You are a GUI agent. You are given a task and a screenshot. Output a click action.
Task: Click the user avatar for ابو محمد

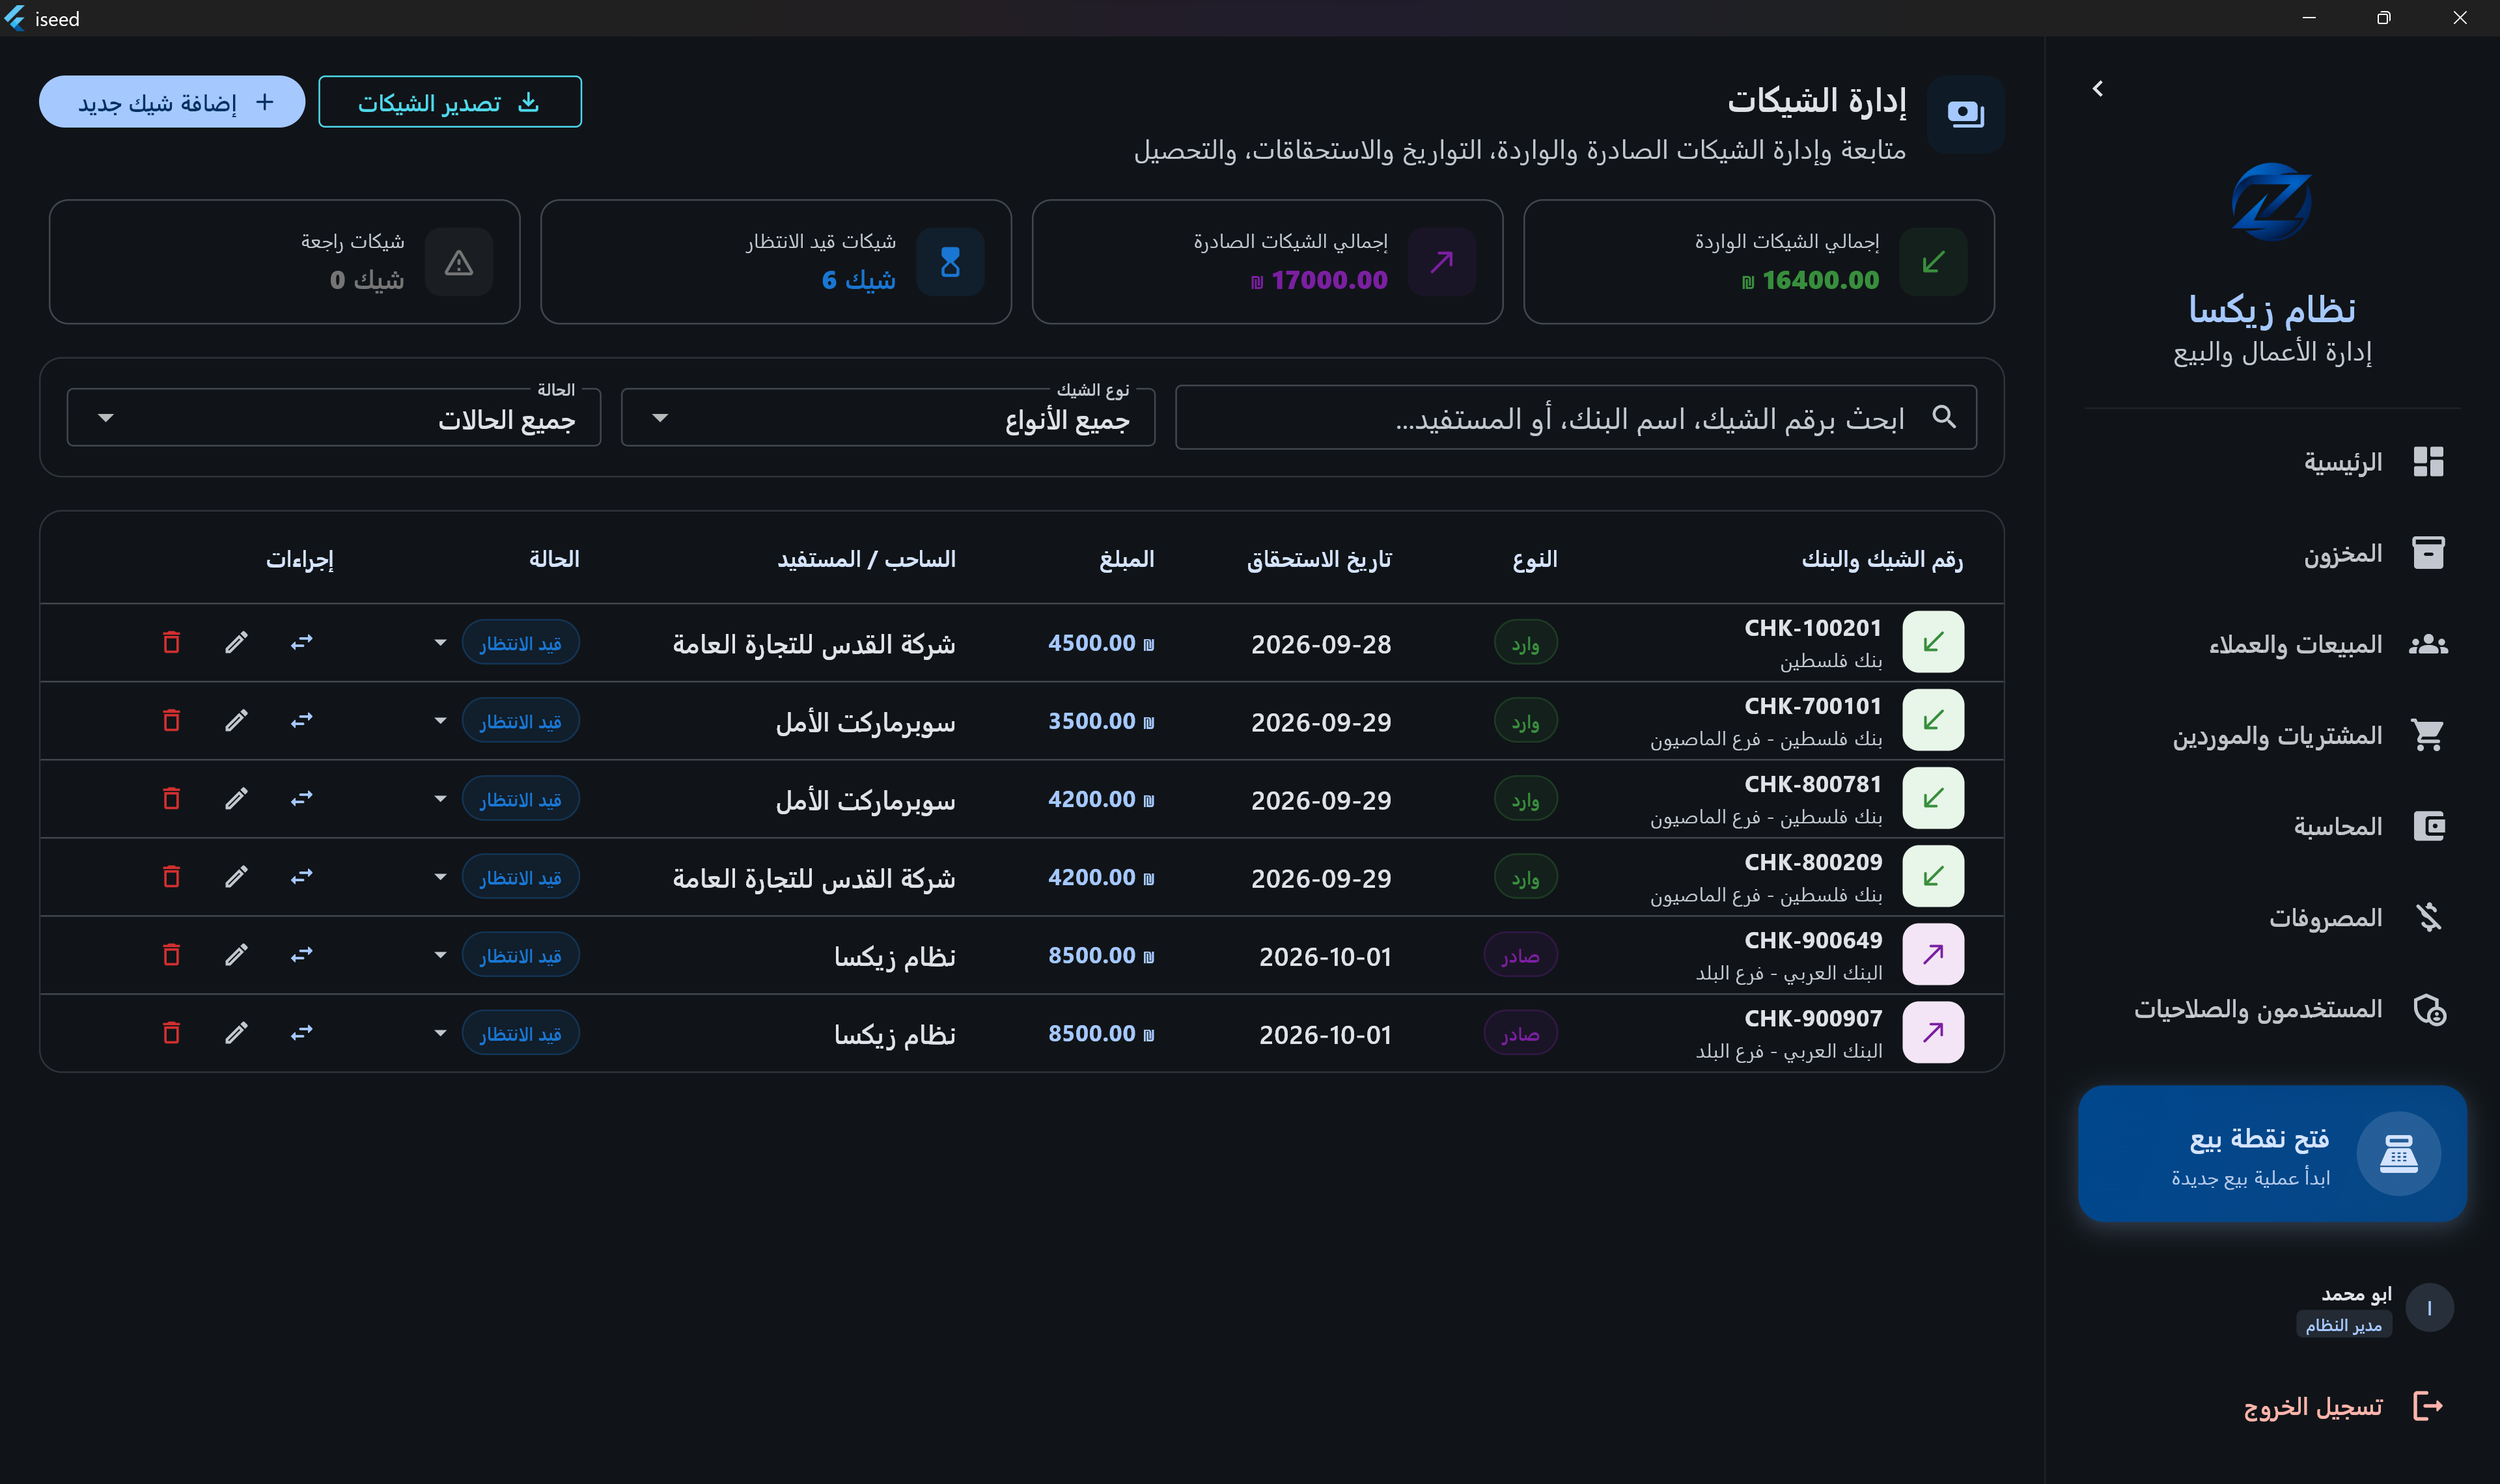coord(2429,1308)
